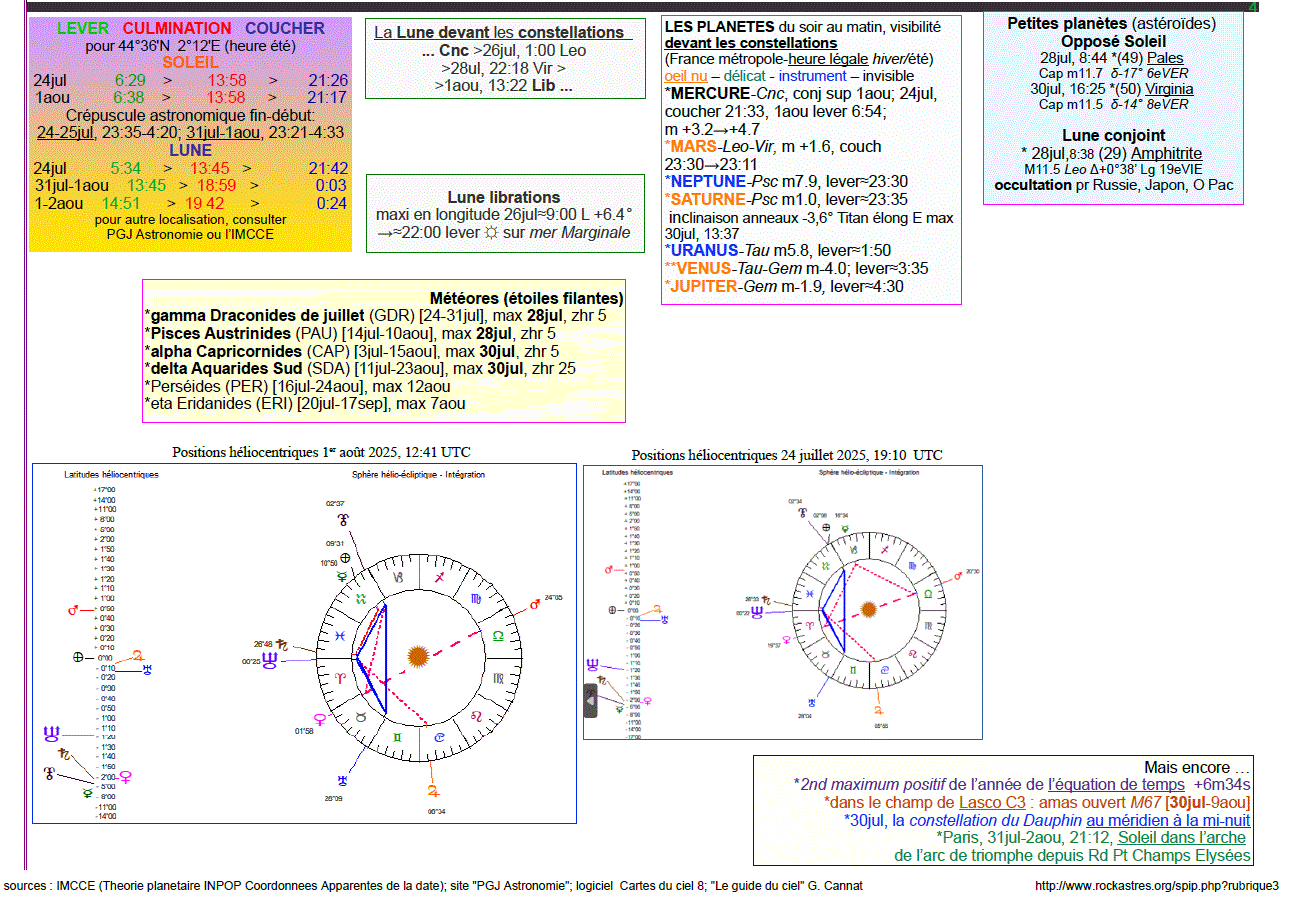Viewport: 1289px width, 901px height.
Task: Open the 'oeil nu' visibility link
Action: [685, 76]
